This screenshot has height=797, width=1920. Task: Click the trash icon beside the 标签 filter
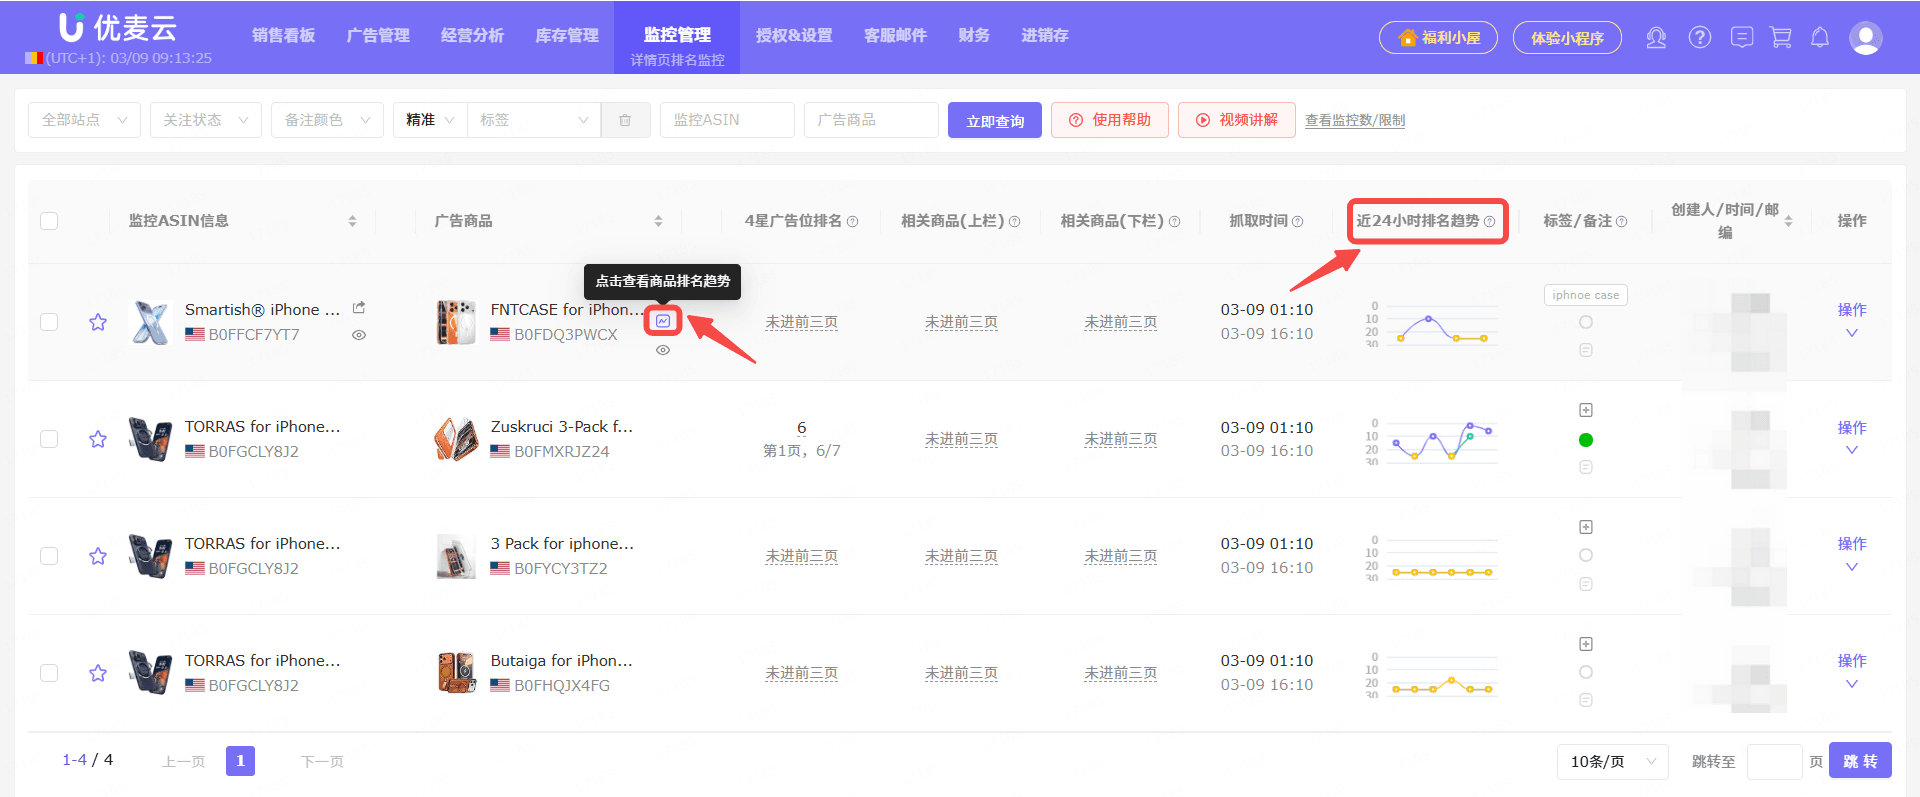coord(625,120)
